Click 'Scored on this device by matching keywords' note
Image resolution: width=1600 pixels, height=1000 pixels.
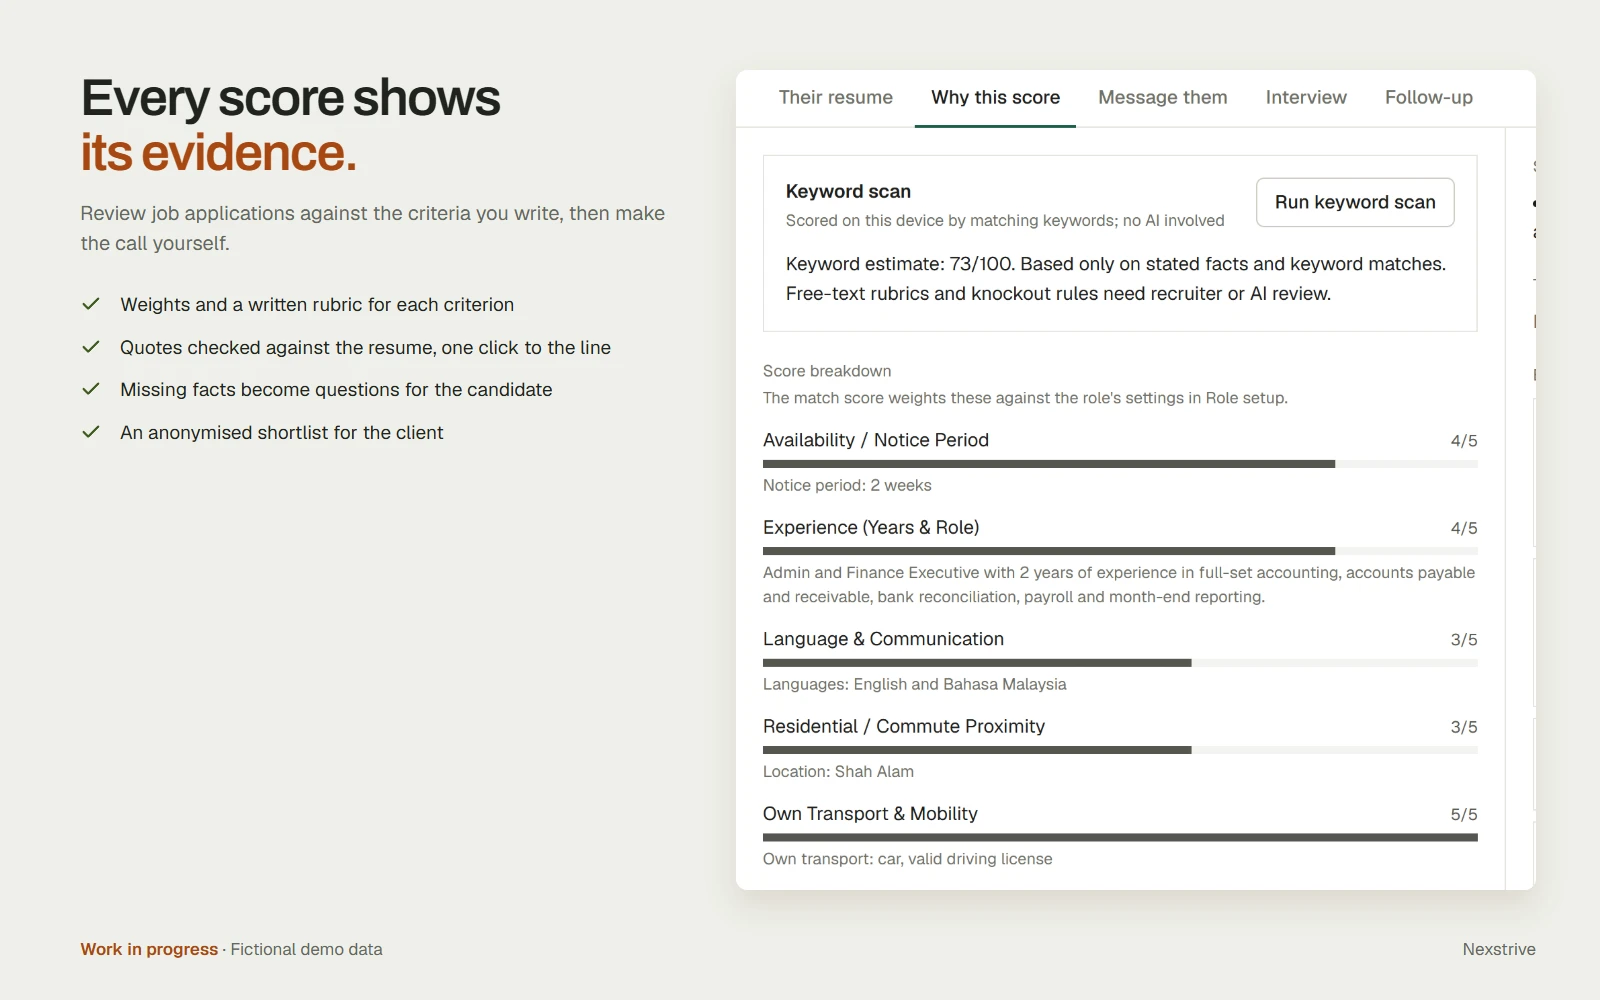pyautogui.click(x=1005, y=220)
